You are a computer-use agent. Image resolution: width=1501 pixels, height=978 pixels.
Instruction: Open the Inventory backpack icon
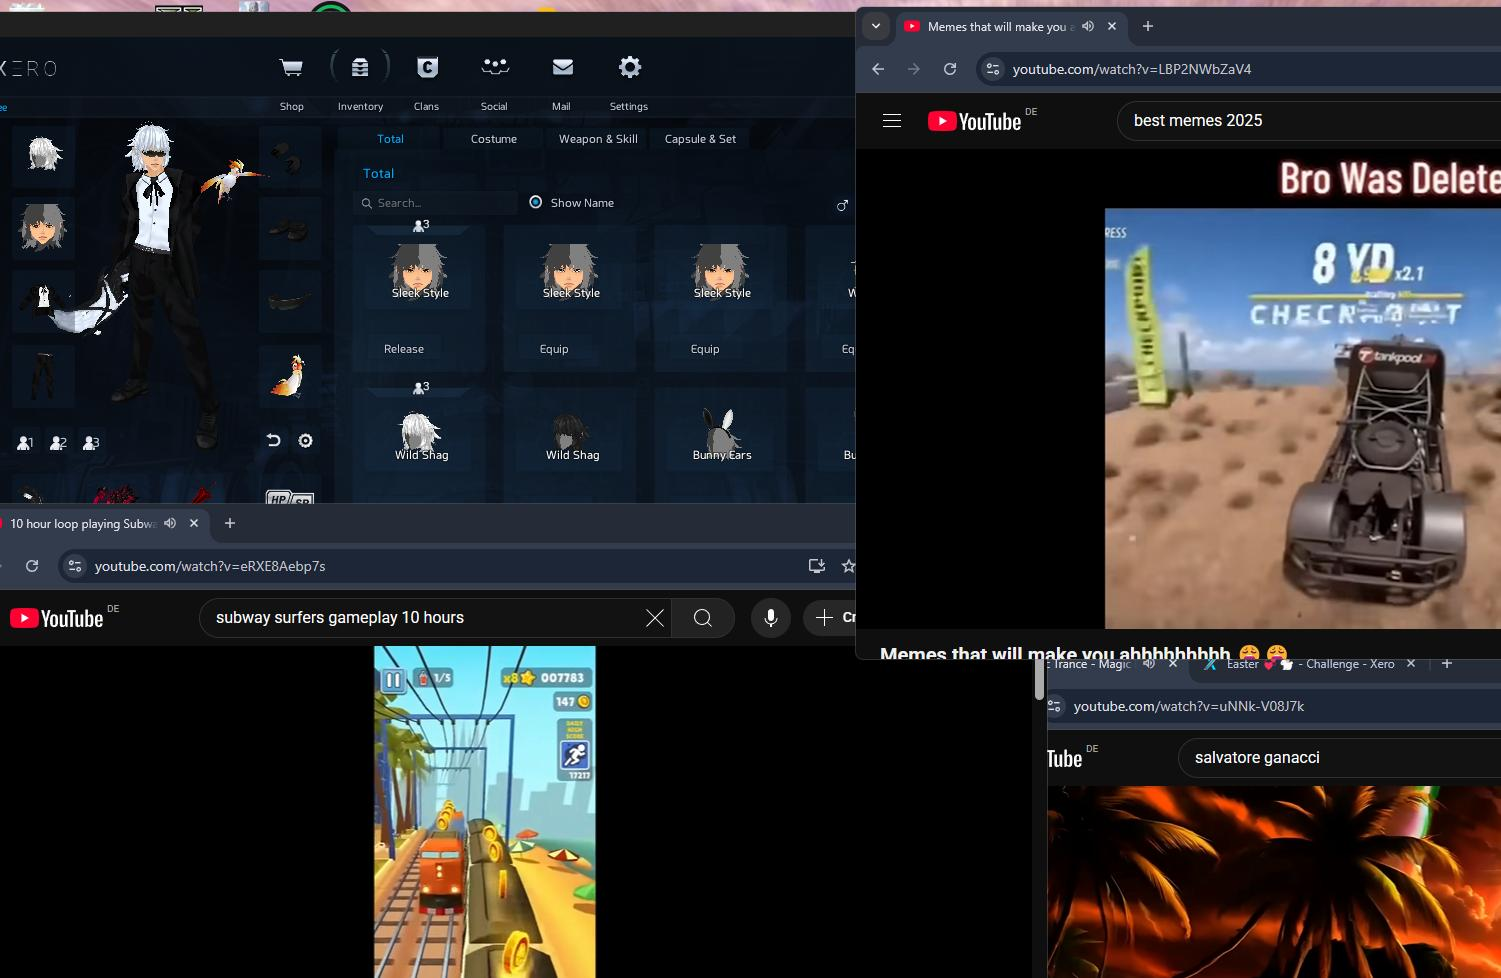point(360,68)
